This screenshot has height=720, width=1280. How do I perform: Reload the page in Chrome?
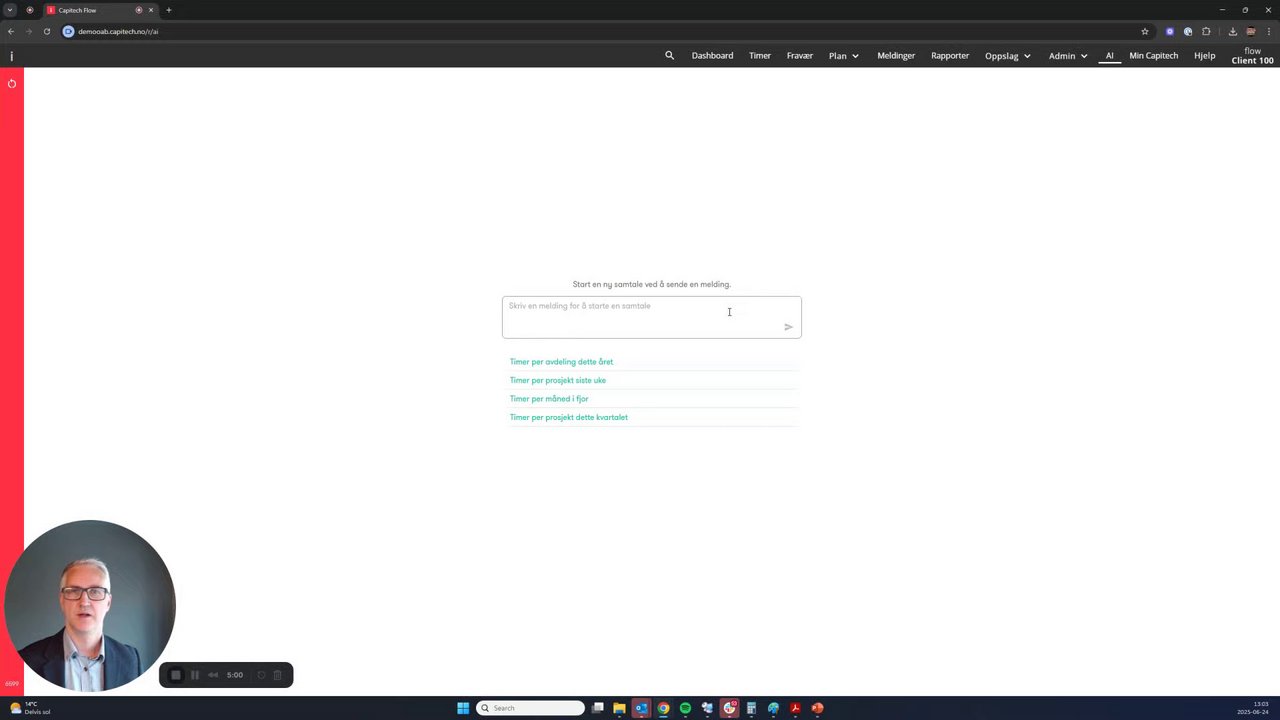pyautogui.click(x=47, y=31)
